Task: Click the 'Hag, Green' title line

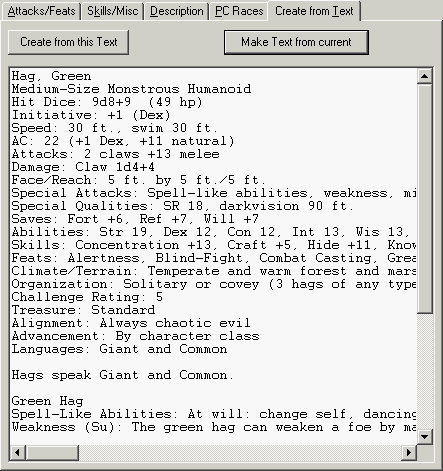Action: [51, 76]
